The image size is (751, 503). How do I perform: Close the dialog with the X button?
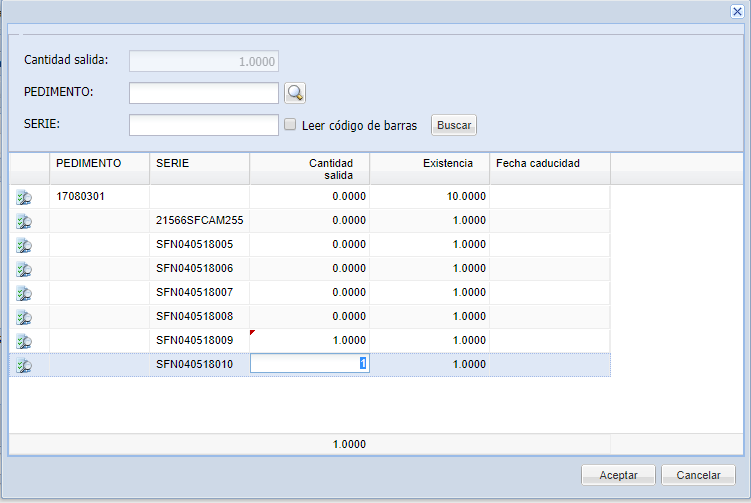tap(737, 10)
